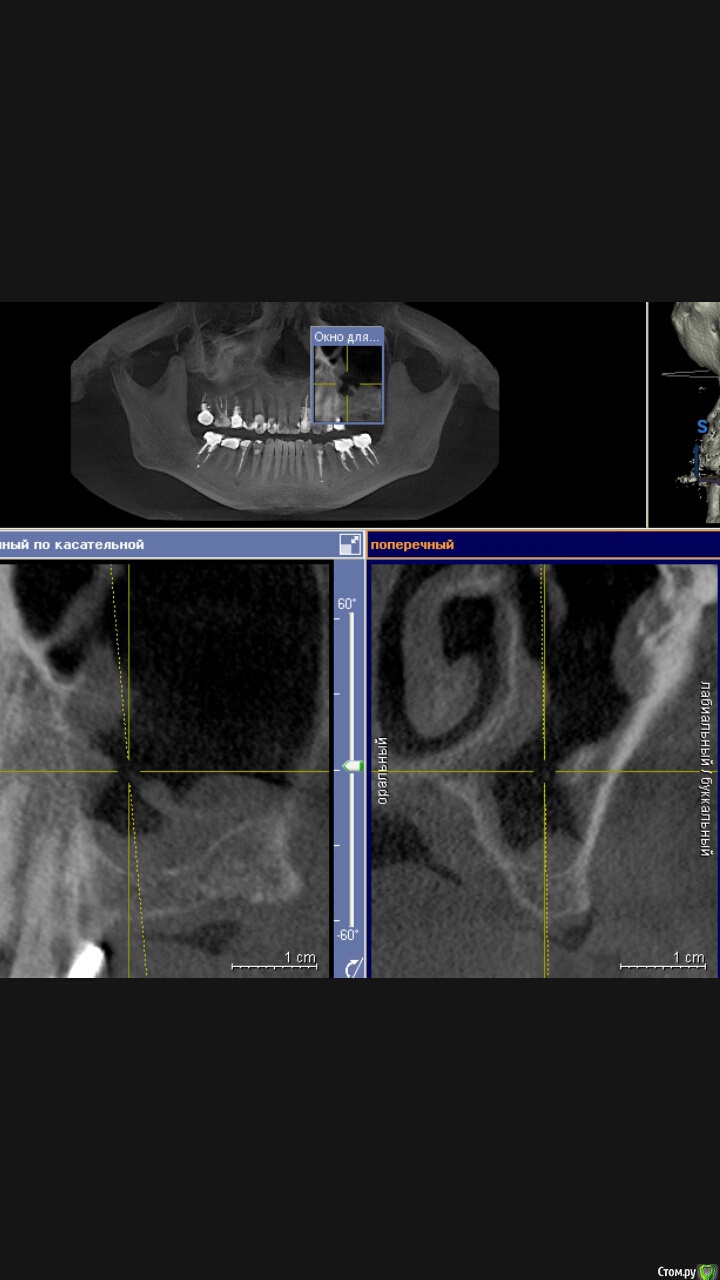This screenshot has height=1280, width=720.
Task: Click the -60° bottom end of slider
Action: pos(346,935)
